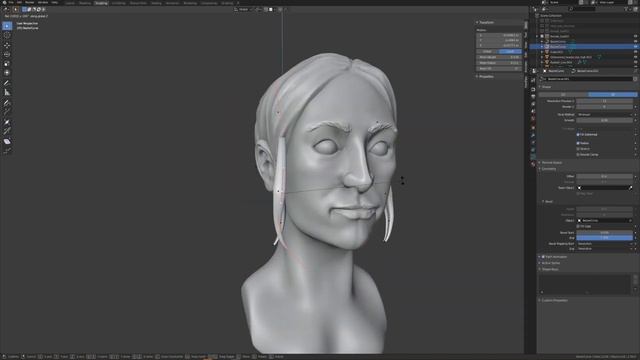Image resolution: width=640 pixels, height=360 pixels.
Task: Open the Window menu
Action: [42, 2]
